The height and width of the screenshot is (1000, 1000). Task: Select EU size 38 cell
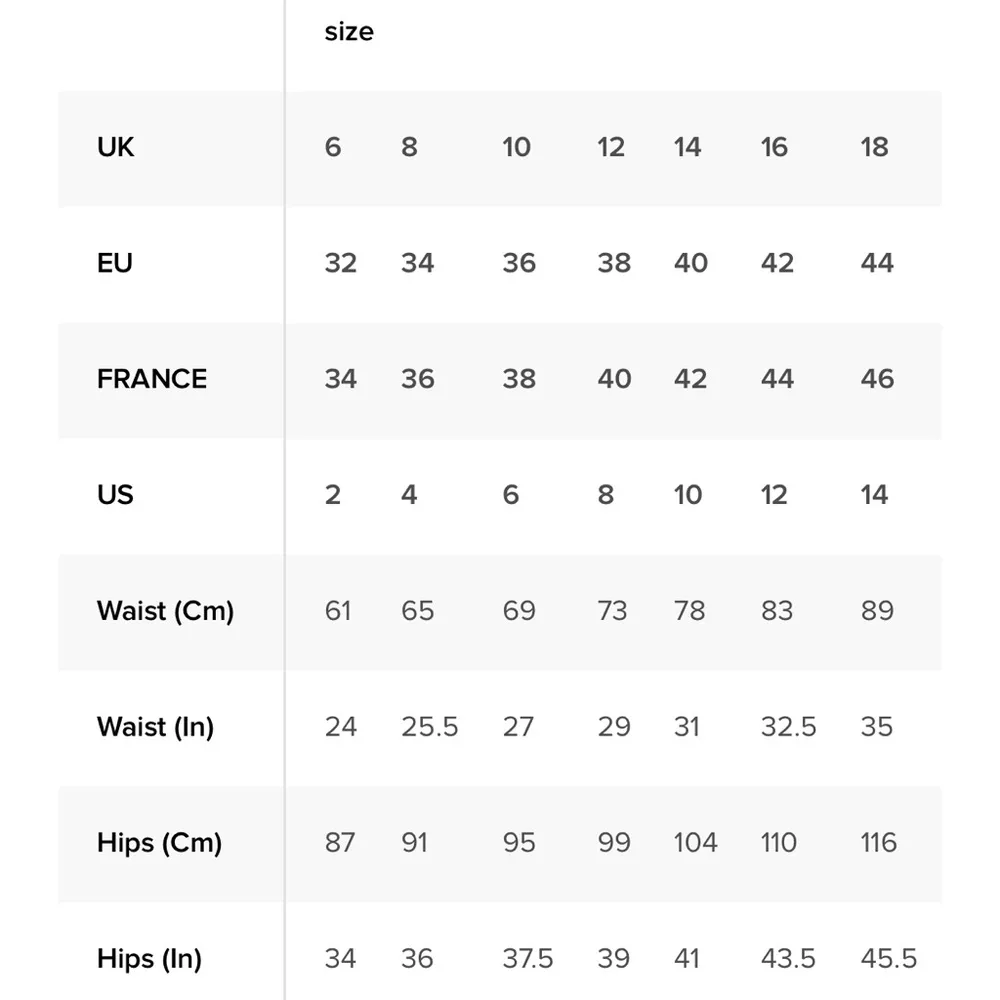[x=614, y=263]
